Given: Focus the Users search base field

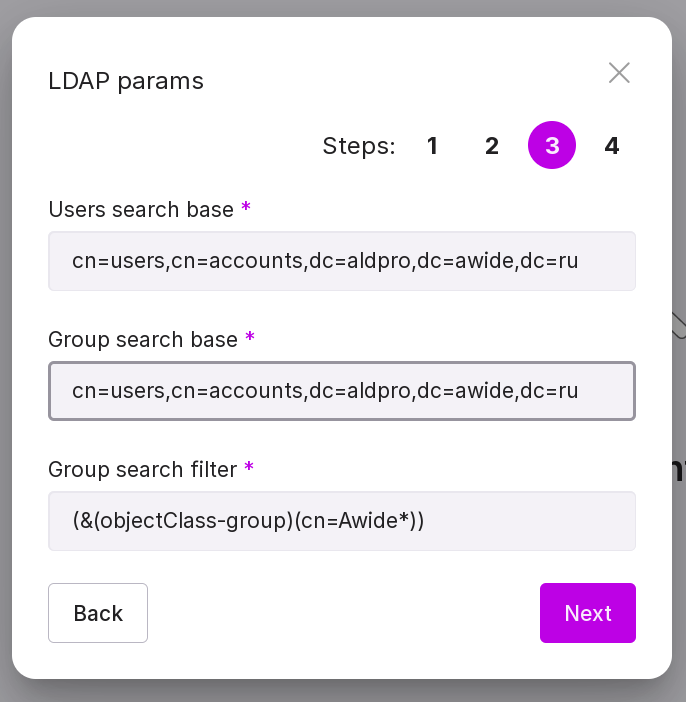Looking at the screenshot, I should point(342,261).
